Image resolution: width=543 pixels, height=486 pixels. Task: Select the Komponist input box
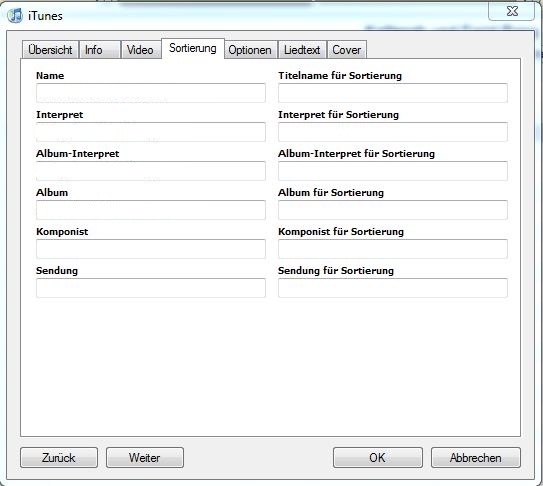(151, 249)
